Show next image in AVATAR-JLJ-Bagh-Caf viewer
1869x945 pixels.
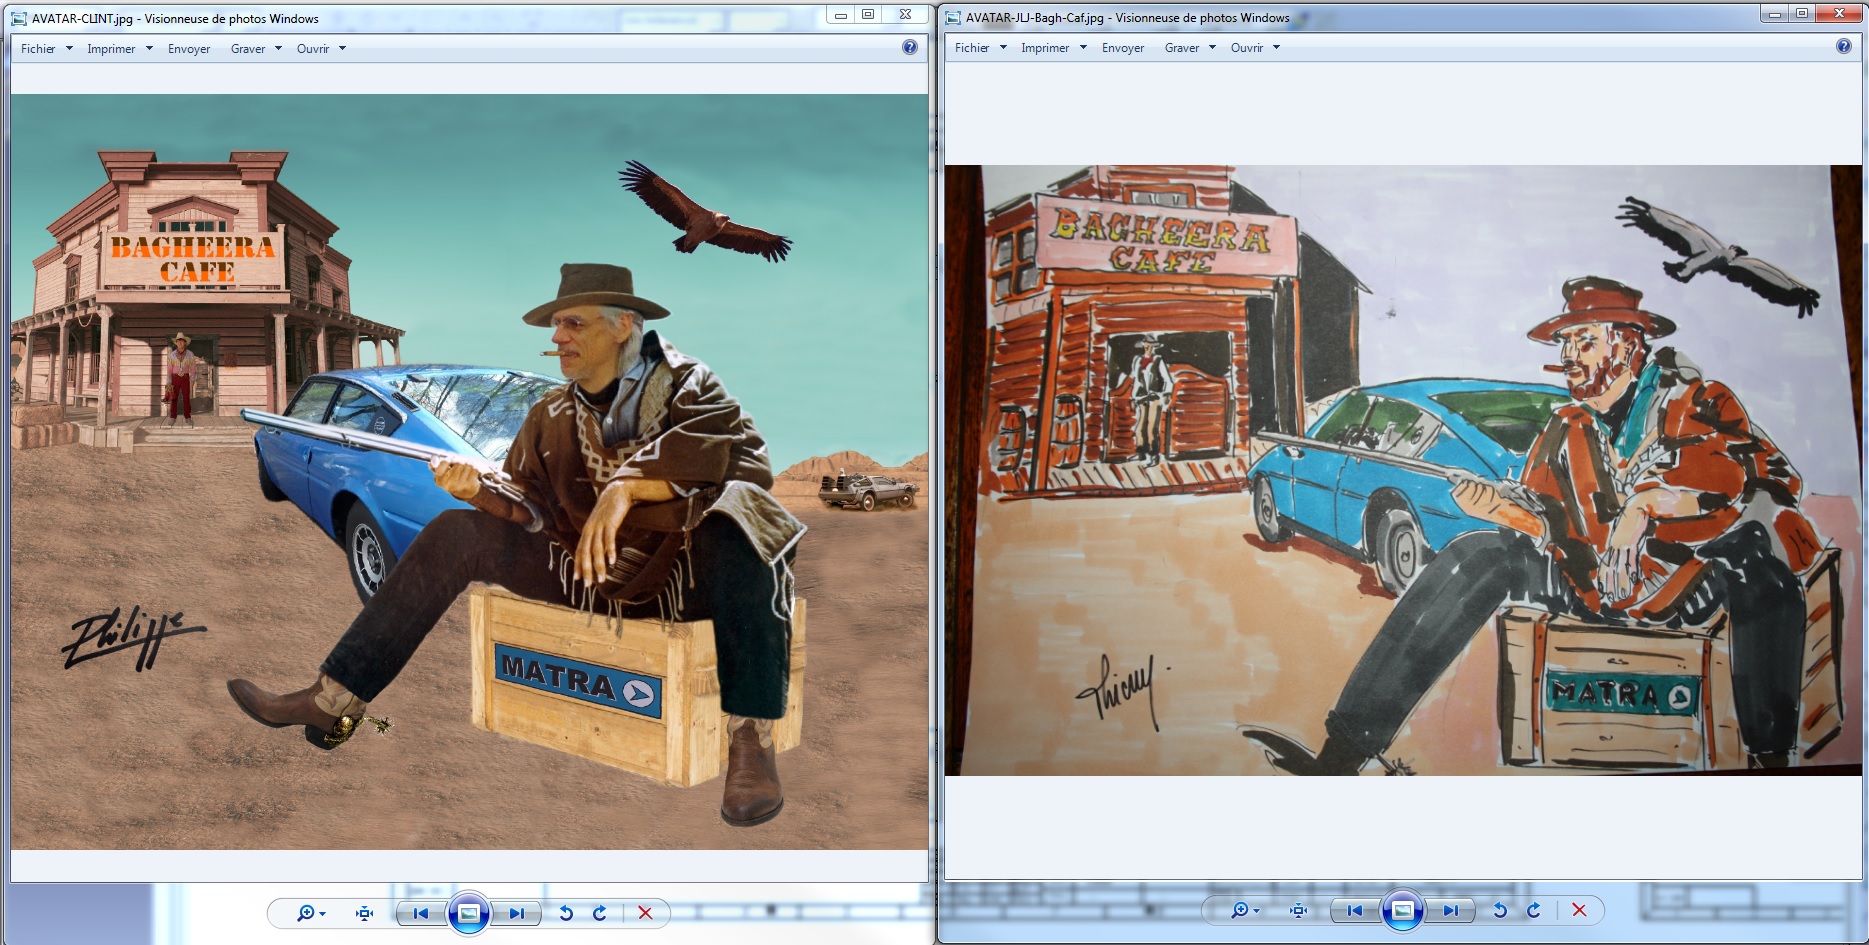(x=1450, y=910)
